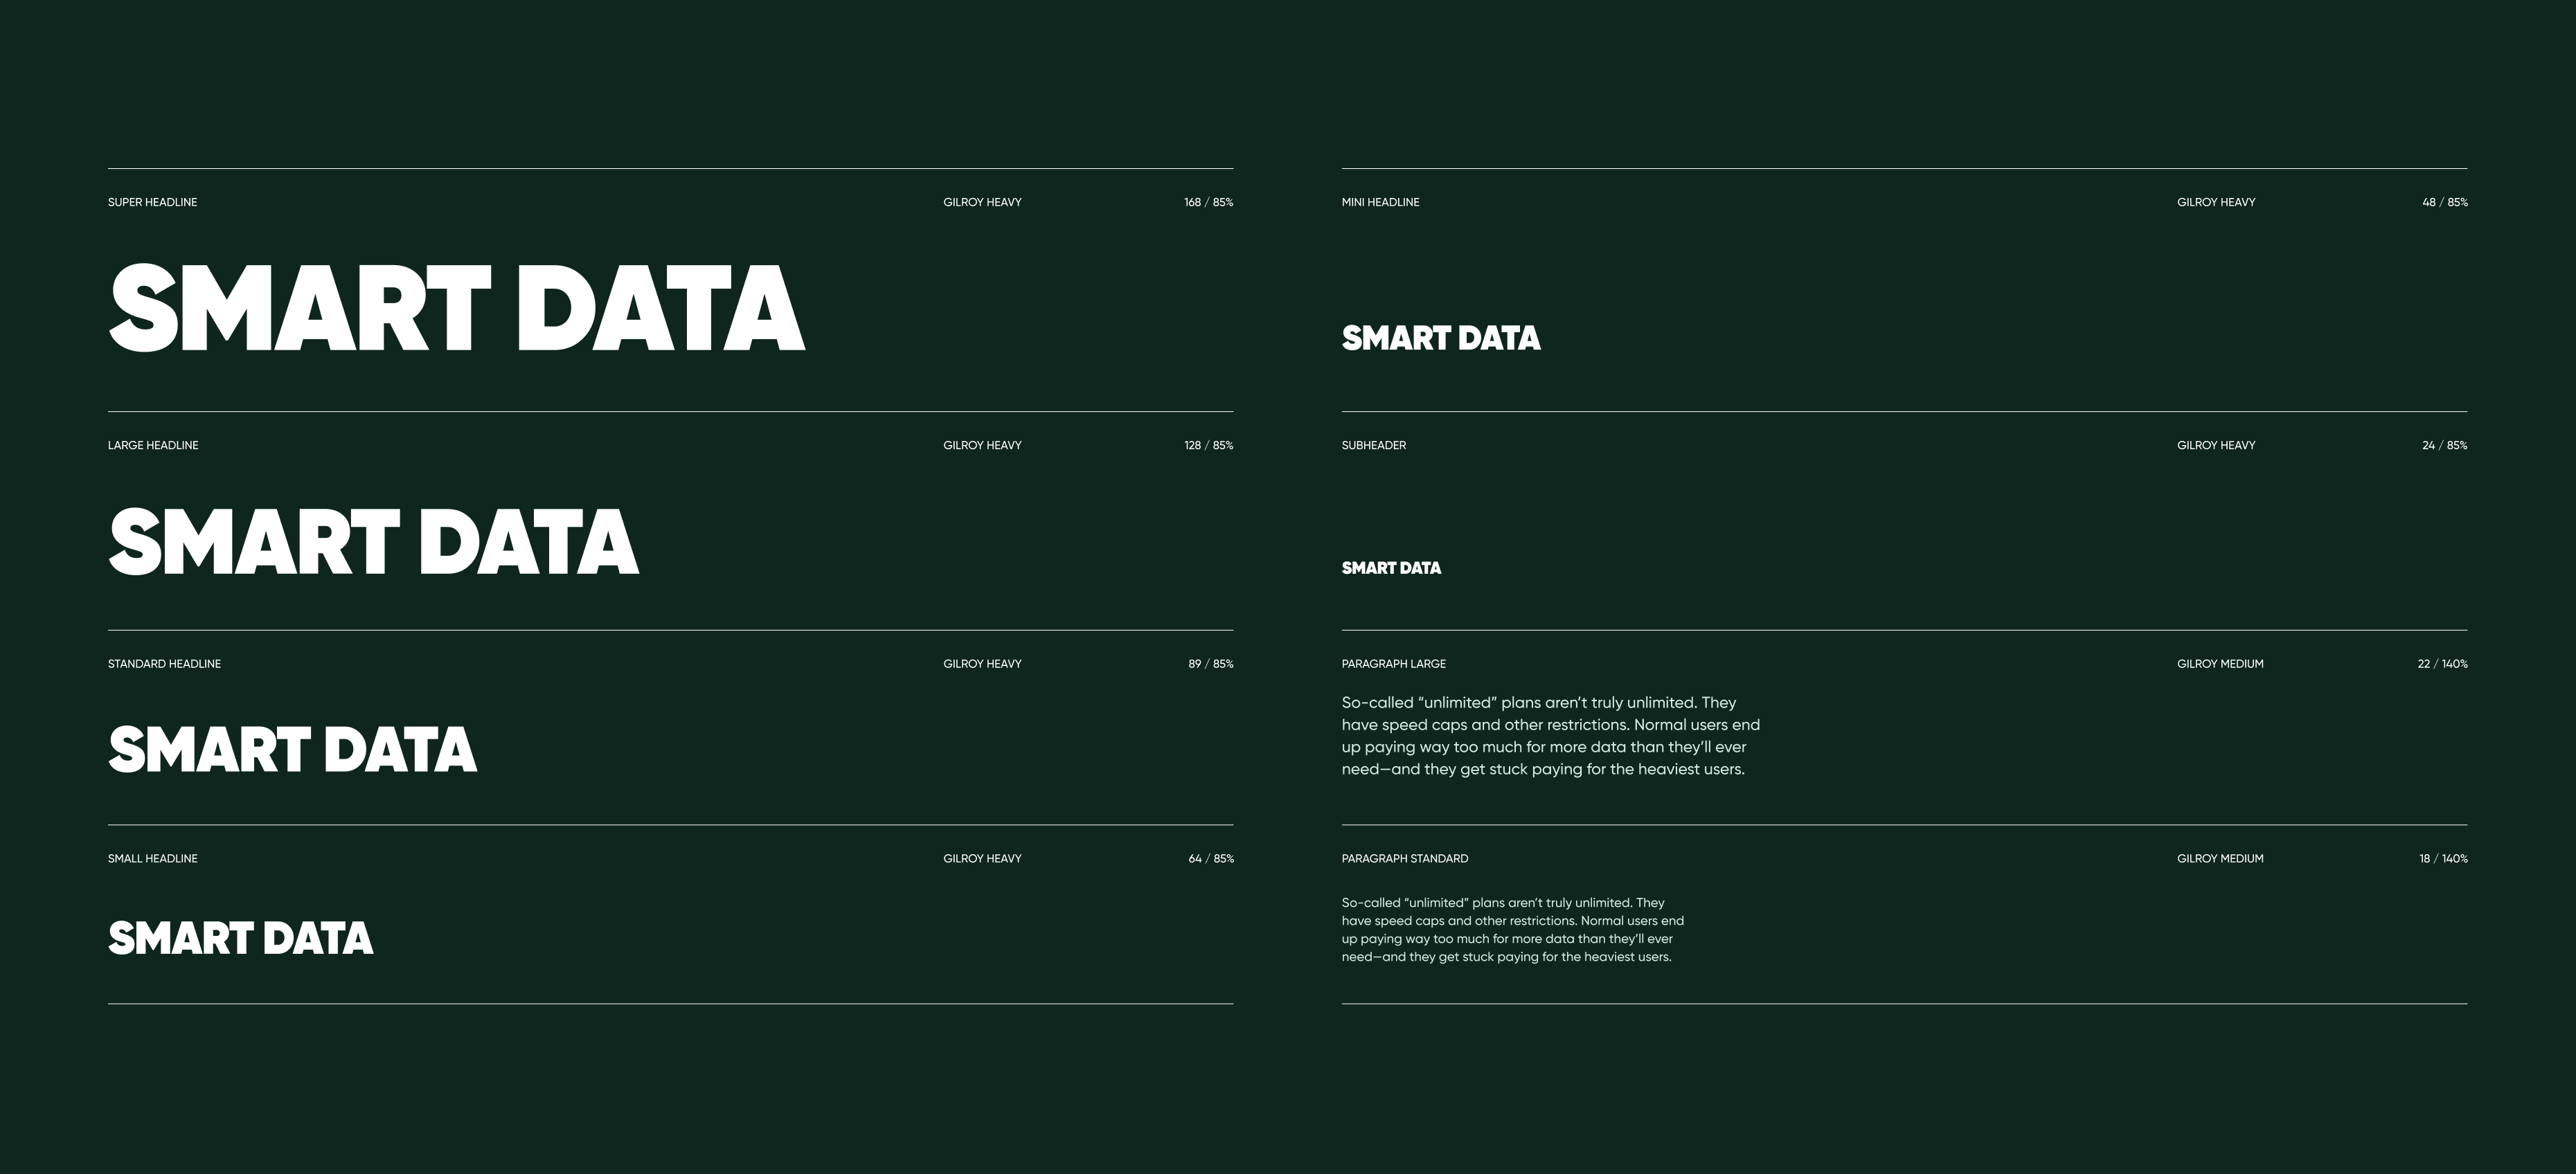The height and width of the screenshot is (1174, 2576).
Task: Click GILROY HEAVY in the Super Headline row
Action: (x=982, y=202)
